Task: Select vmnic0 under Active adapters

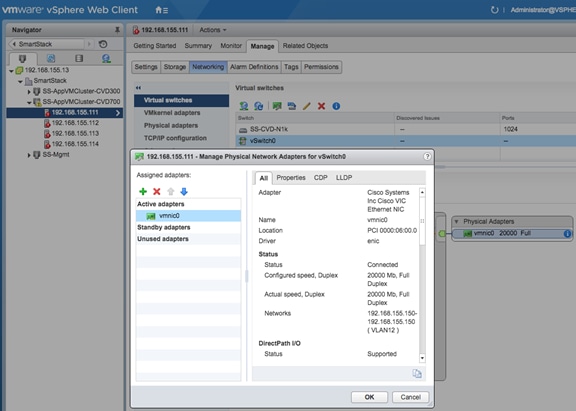Action: 188,216
